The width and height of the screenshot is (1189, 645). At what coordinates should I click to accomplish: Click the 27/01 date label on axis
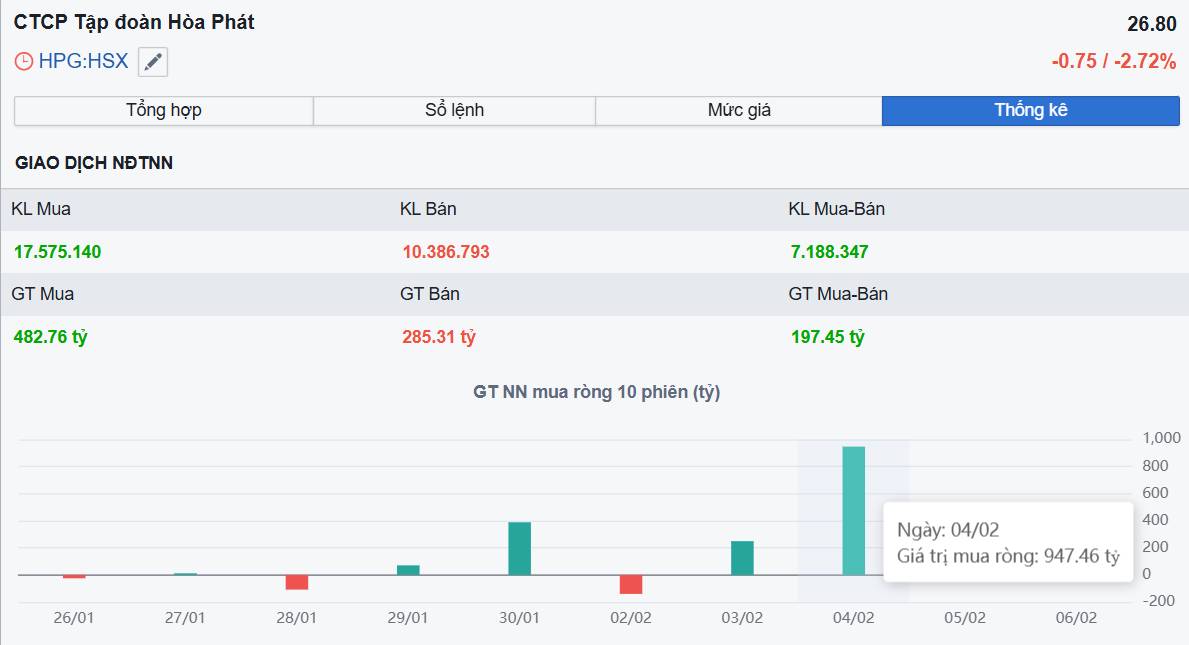[185, 618]
